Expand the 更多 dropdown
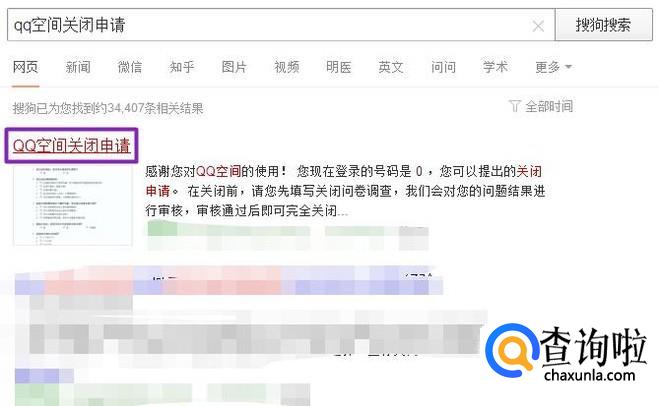Image resolution: width=659 pixels, height=406 pixels. [553, 67]
